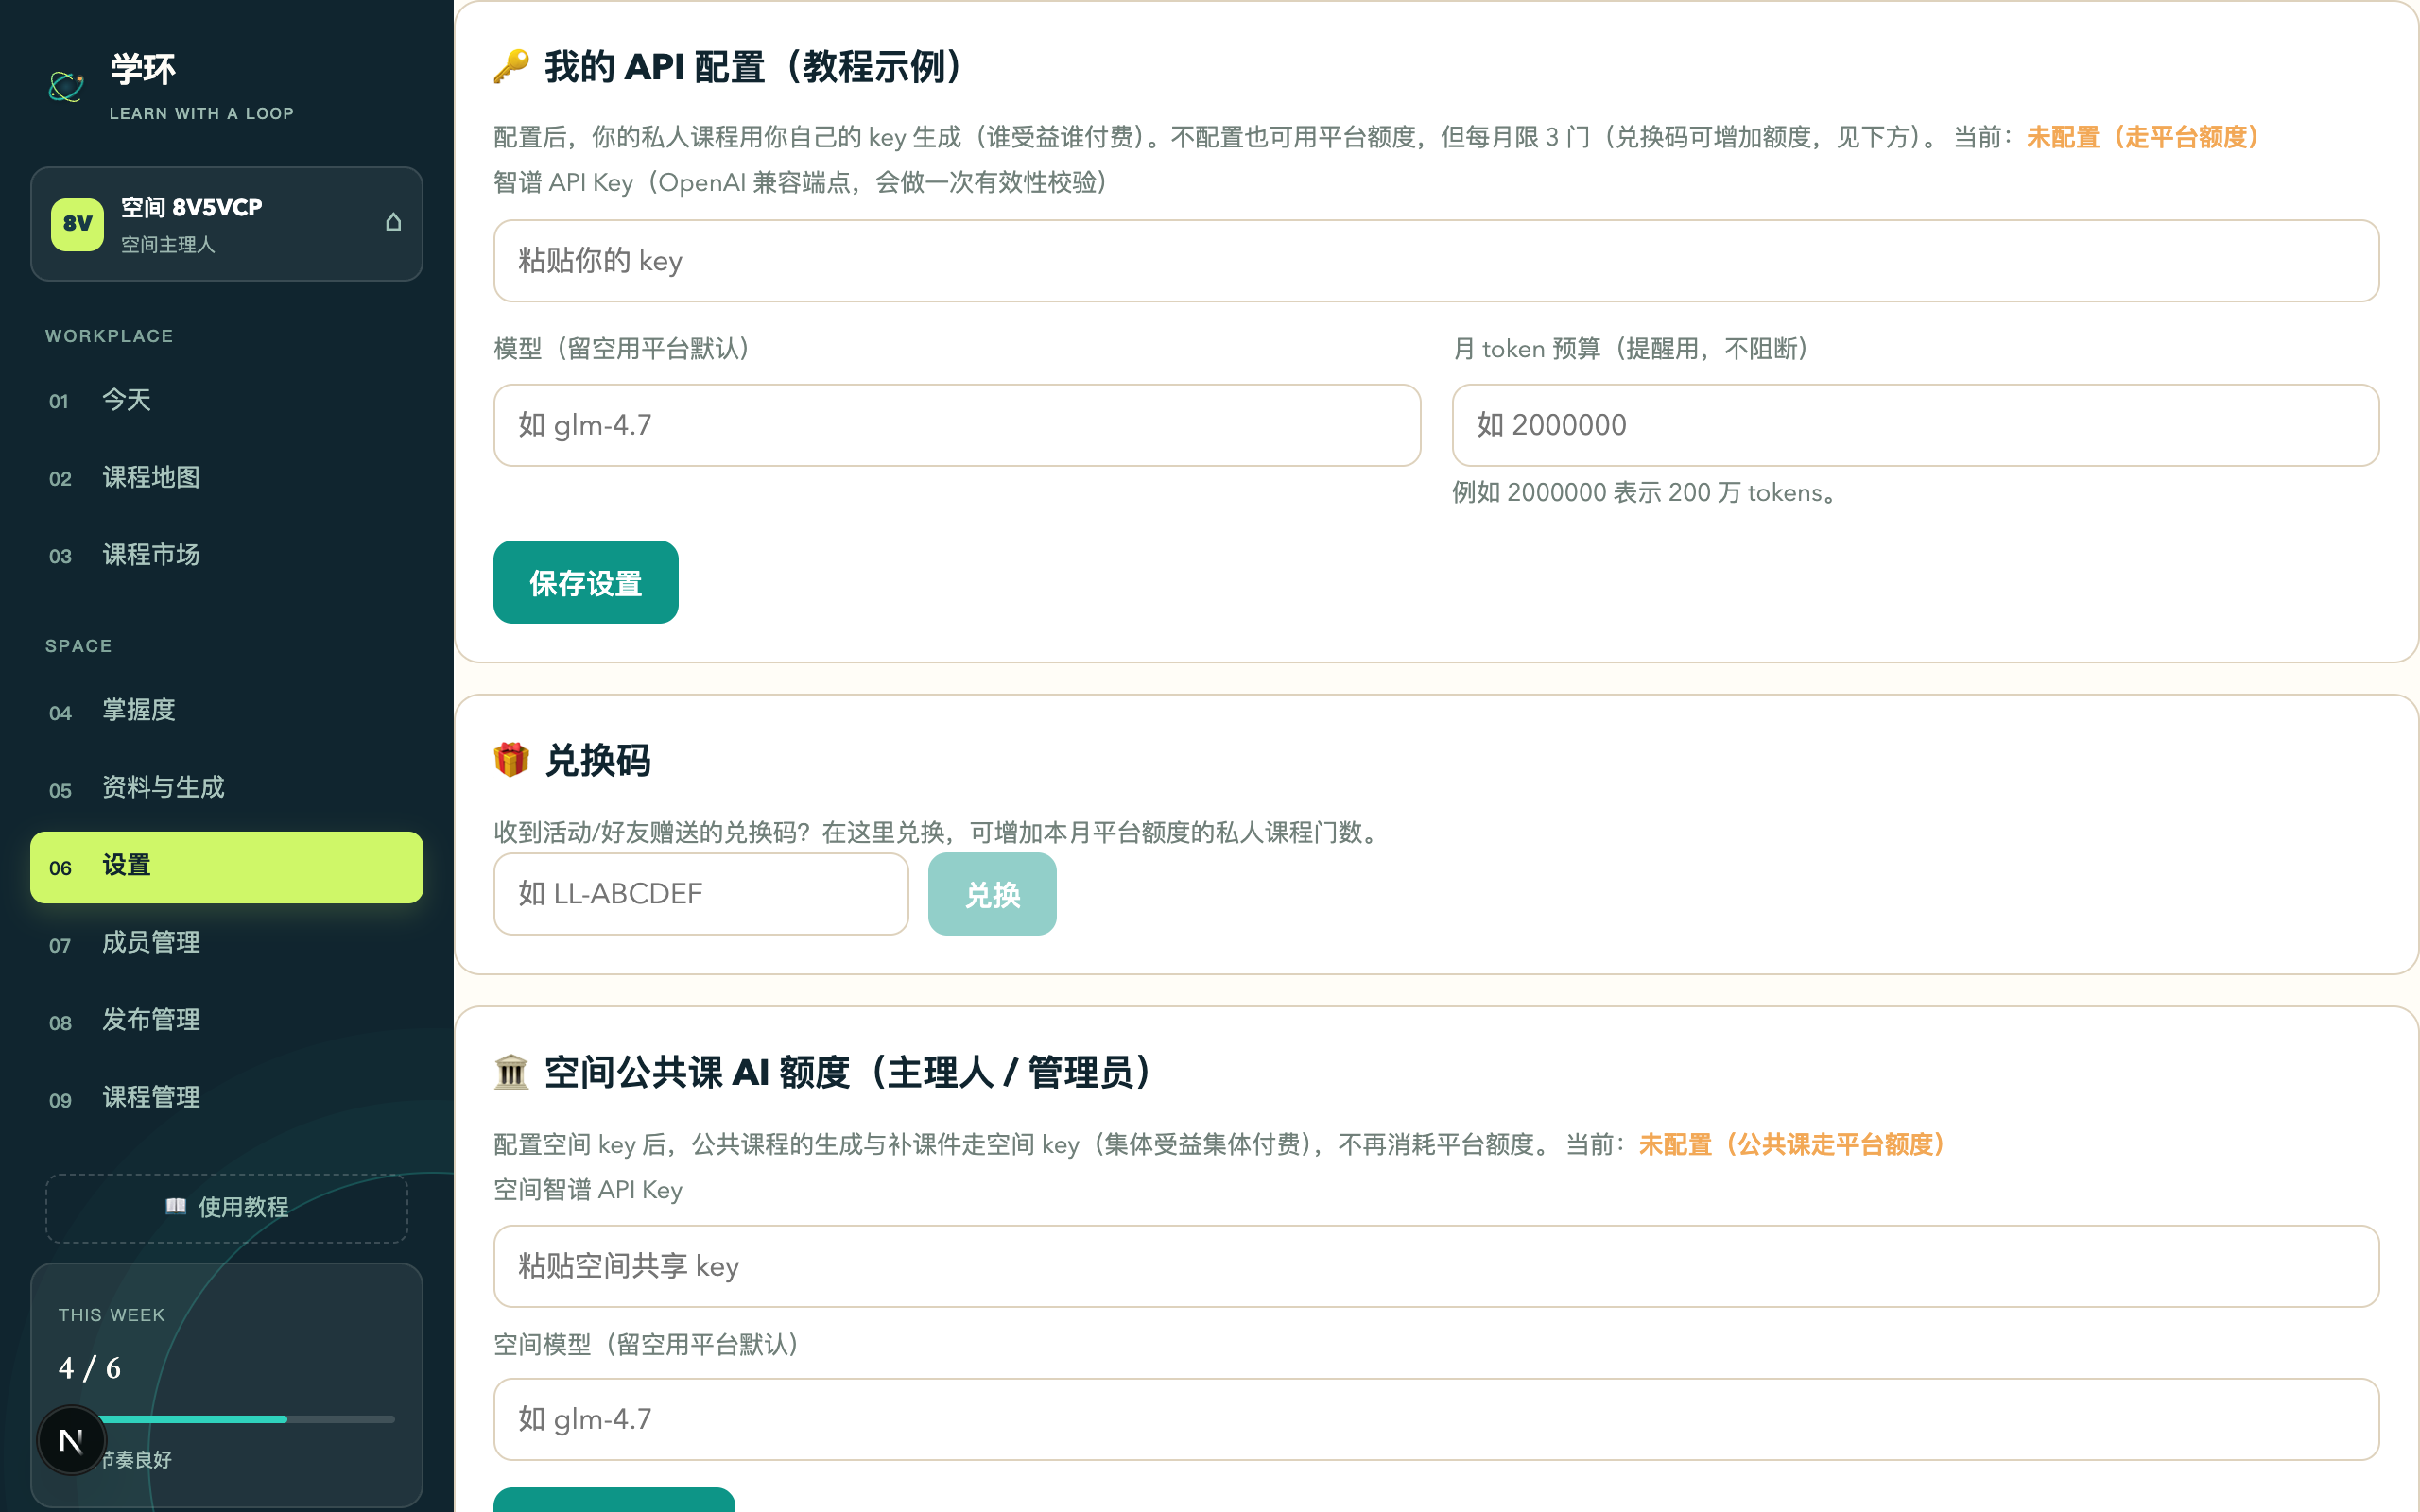
Task: Open 发布管理 from sidebar
Action: click(227, 1020)
